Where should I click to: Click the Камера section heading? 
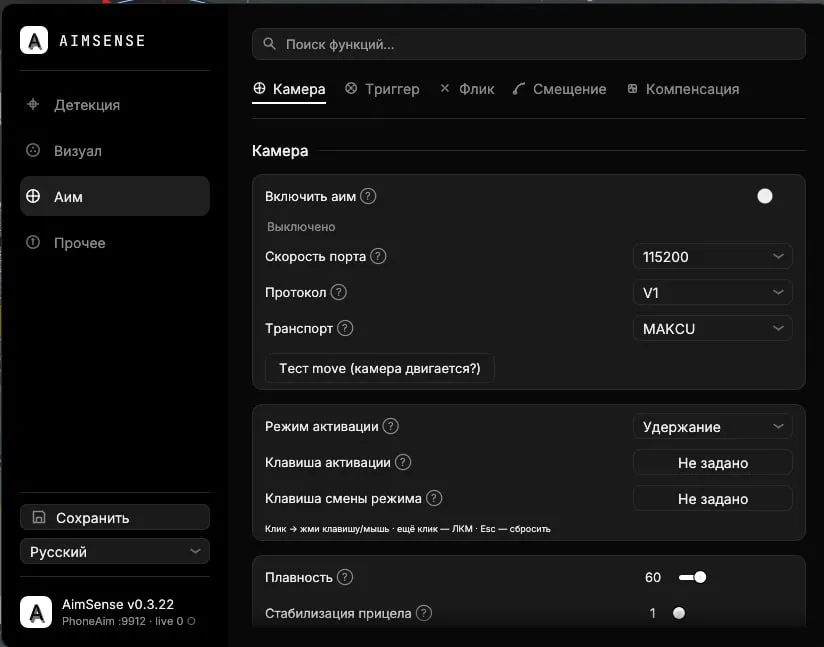tap(280, 151)
